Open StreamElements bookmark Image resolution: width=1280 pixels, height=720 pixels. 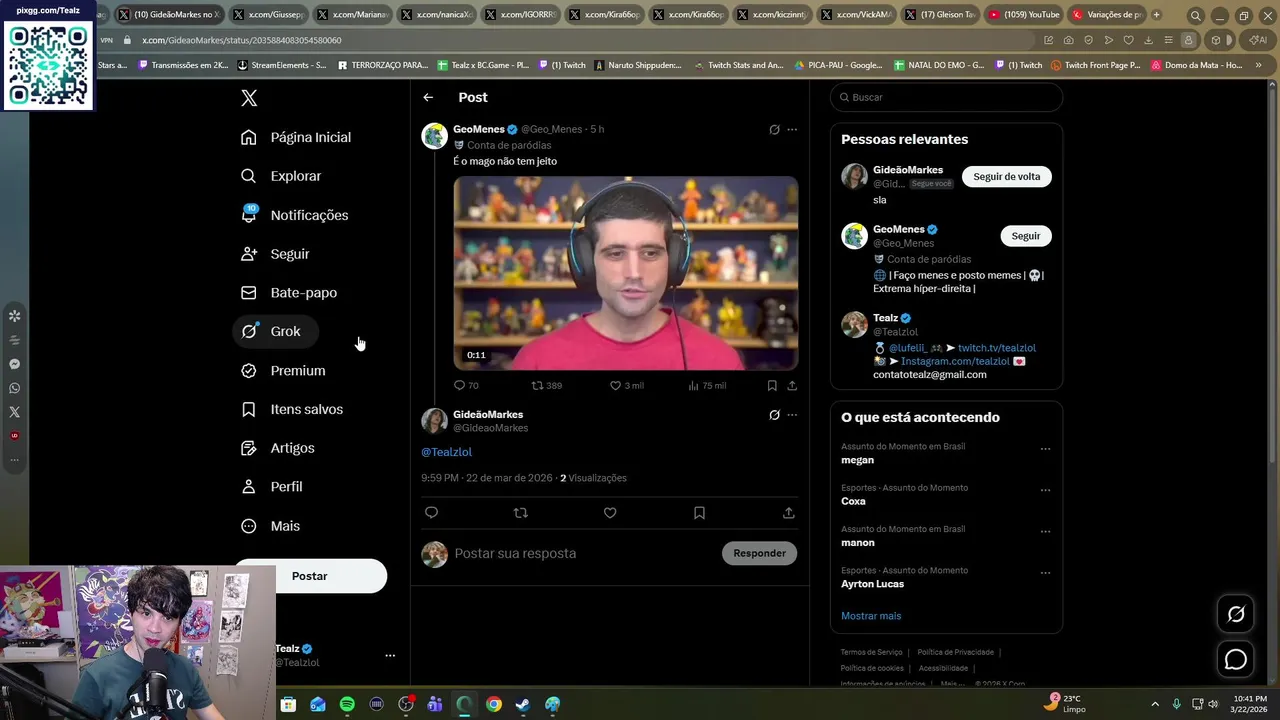[x=282, y=65]
